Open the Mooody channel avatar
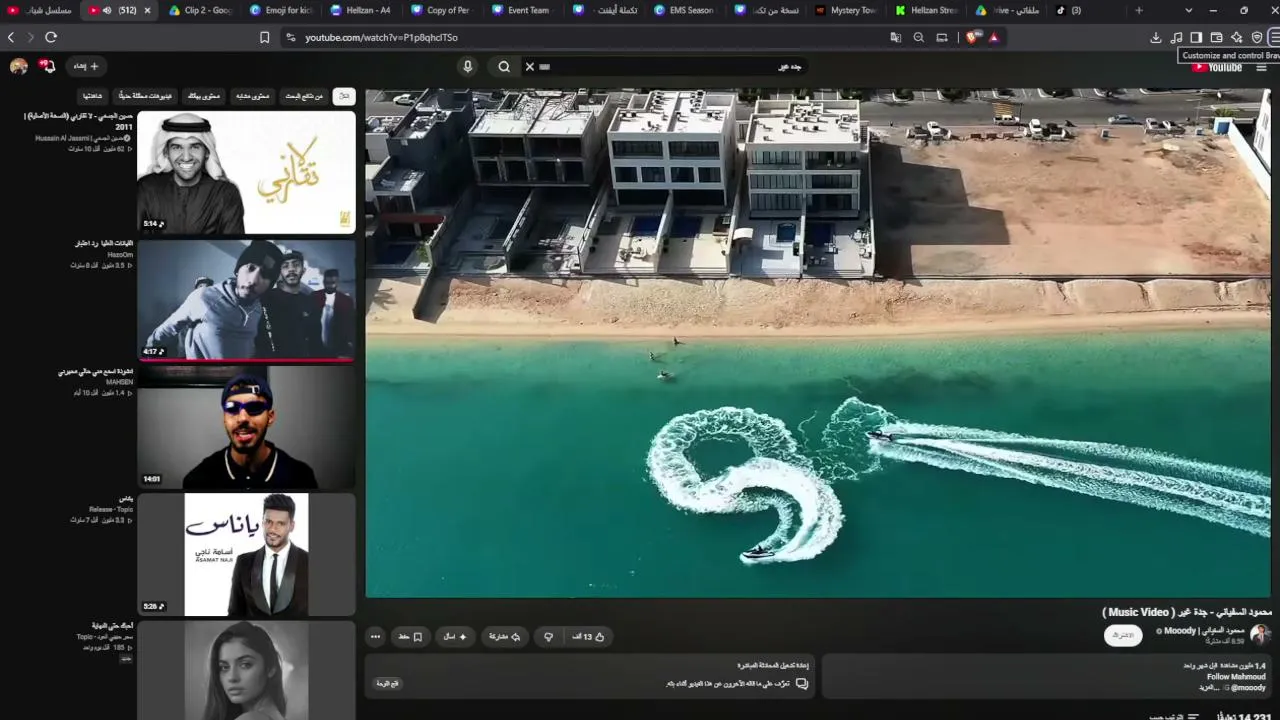The width and height of the screenshot is (1280, 720). click(x=1260, y=634)
